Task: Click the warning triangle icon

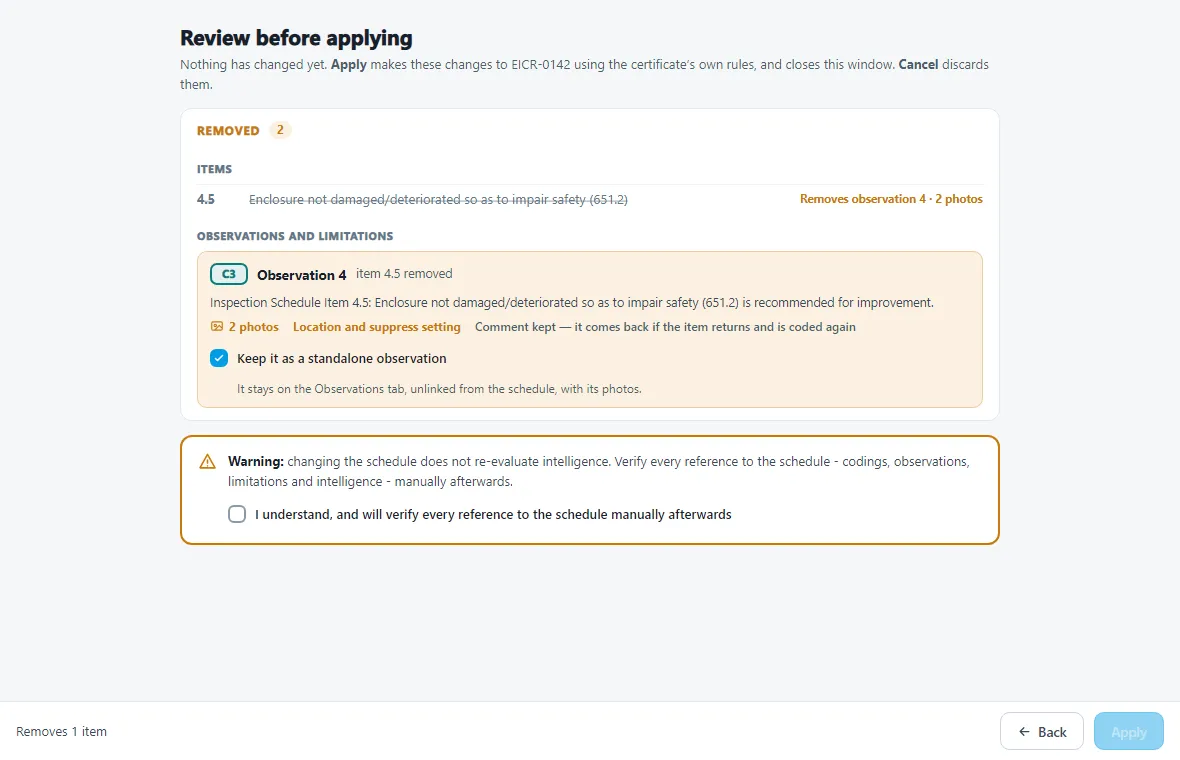Action: 208,462
